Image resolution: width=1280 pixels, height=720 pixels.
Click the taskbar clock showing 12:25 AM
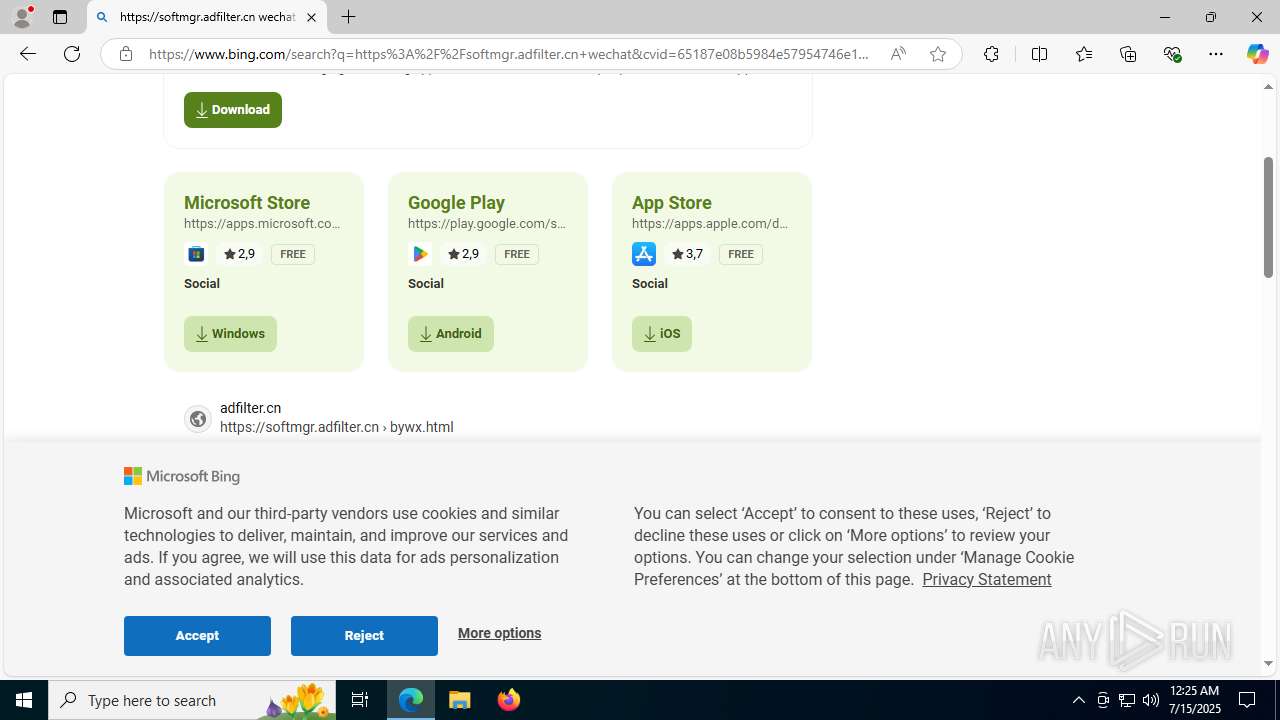click(1194, 700)
